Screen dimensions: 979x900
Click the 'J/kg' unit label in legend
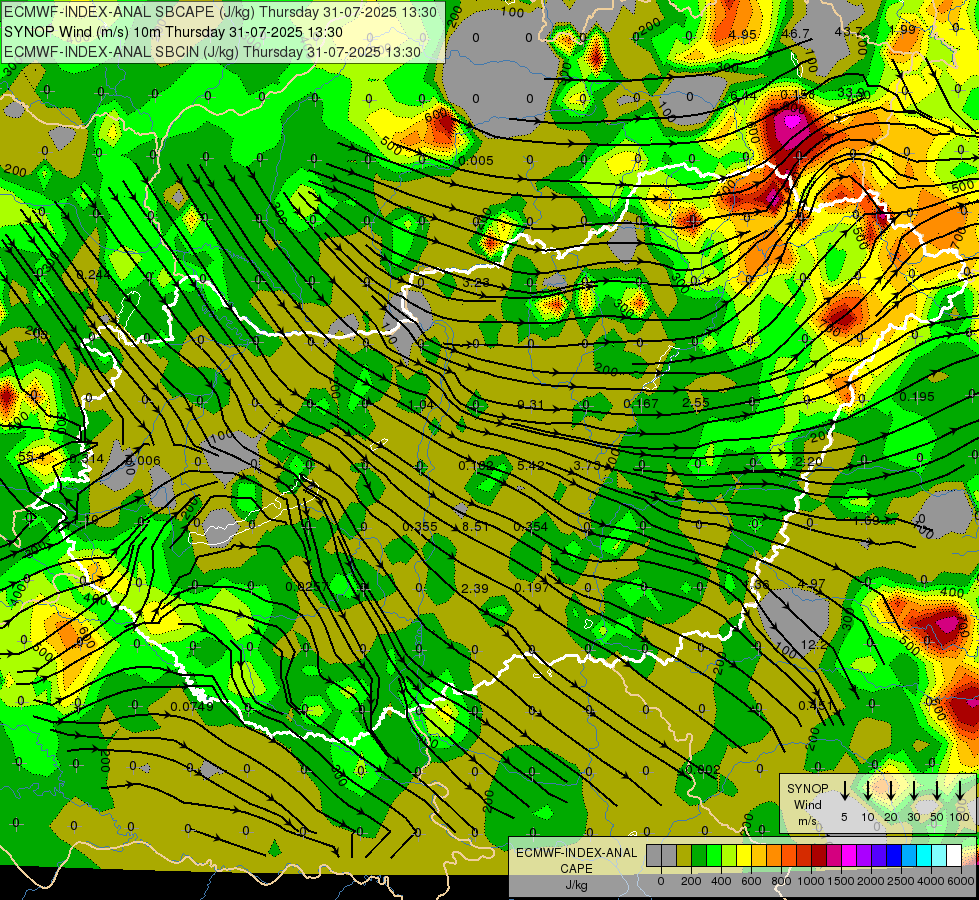[576, 885]
